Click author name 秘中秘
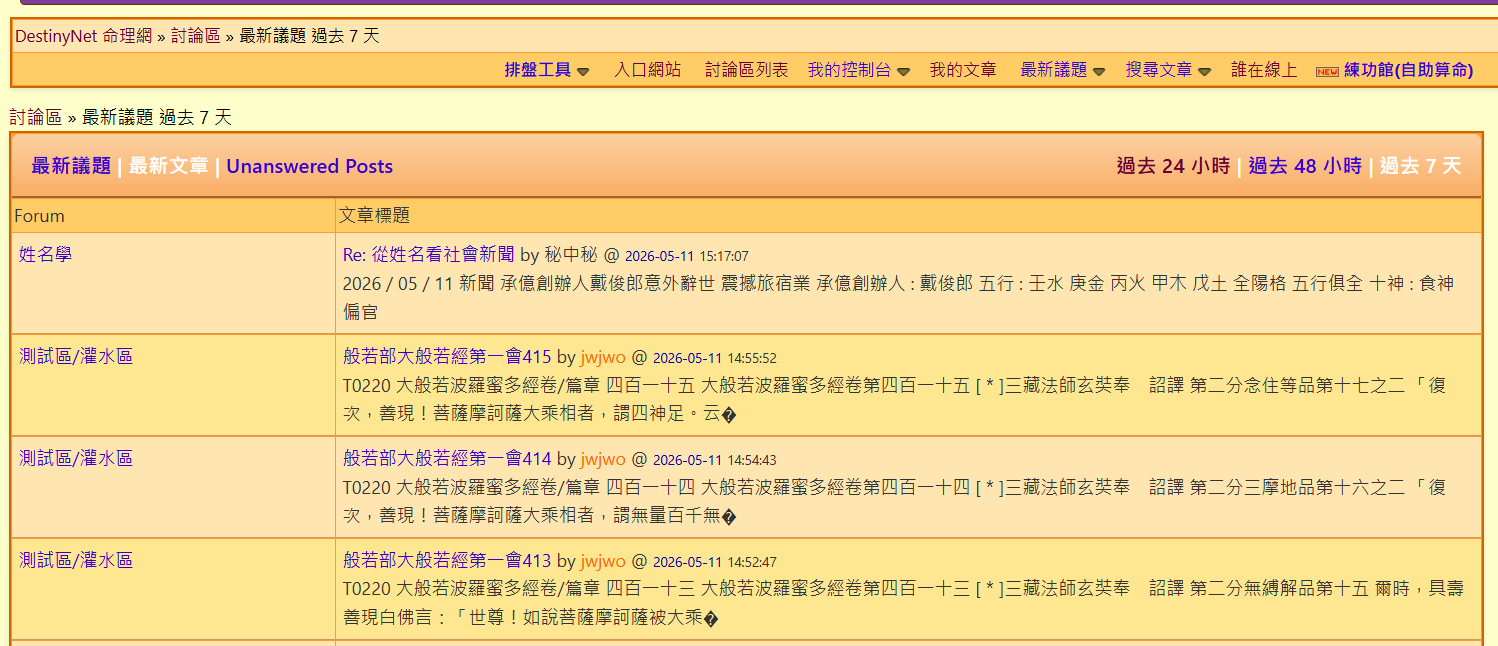 570,255
